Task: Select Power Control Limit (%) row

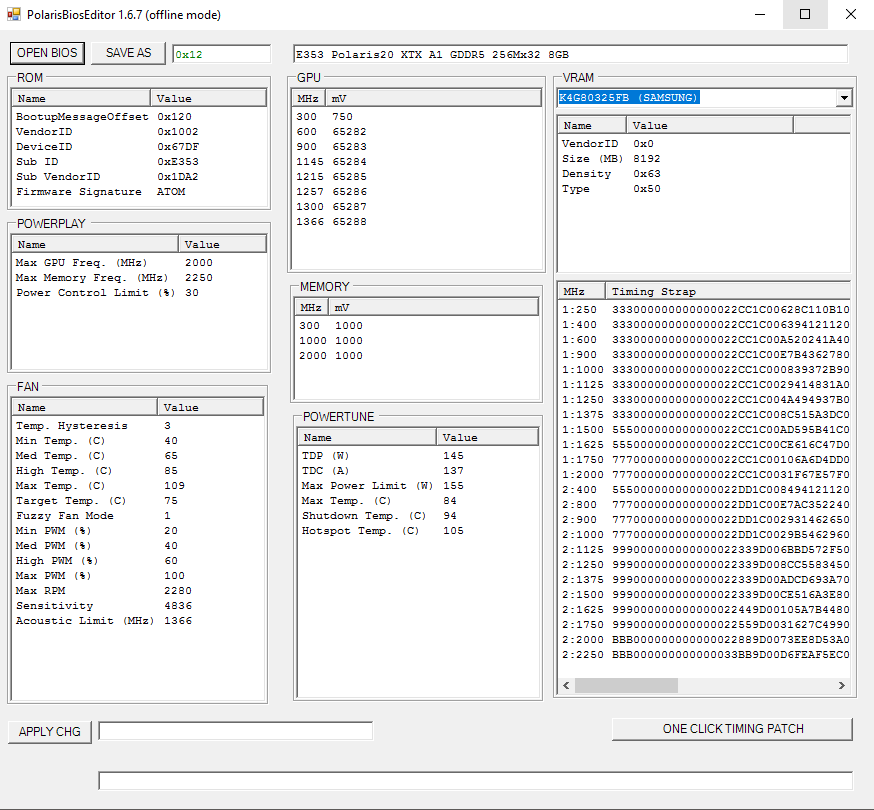Action: coord(139,293)
